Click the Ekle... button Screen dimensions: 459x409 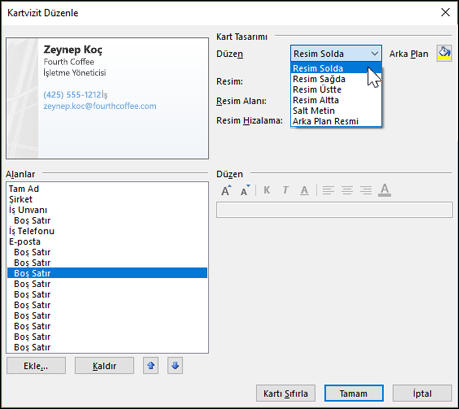coord(36,366)
